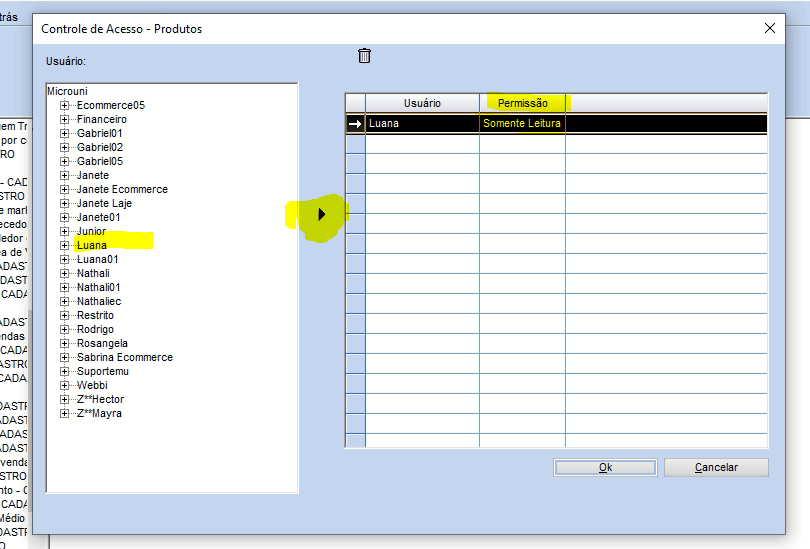
Task: Open the Somente Leitura permission cell
Action: pos(522,123)
